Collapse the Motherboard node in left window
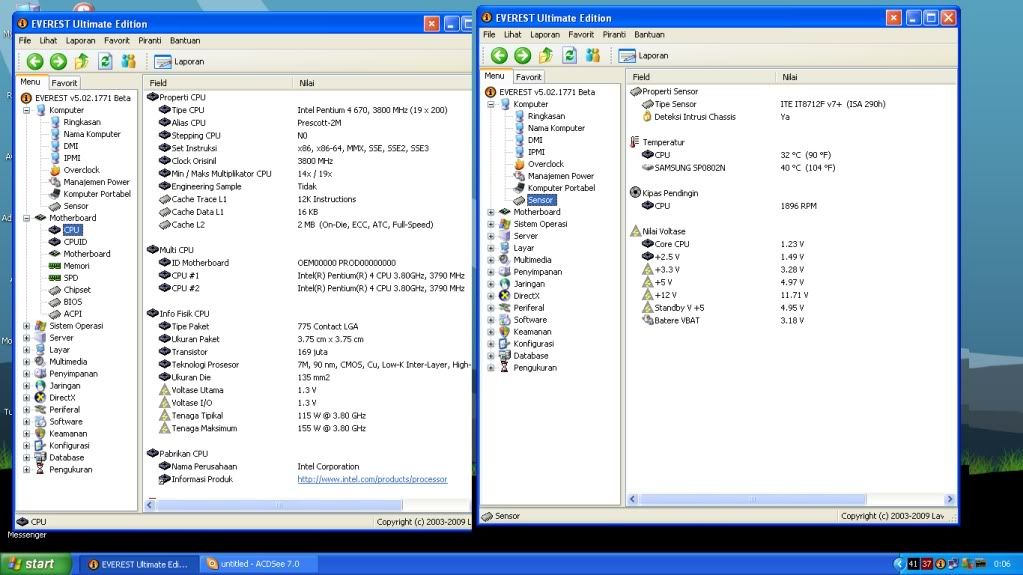Screen dimensions: 1023x575 (27, 218)
